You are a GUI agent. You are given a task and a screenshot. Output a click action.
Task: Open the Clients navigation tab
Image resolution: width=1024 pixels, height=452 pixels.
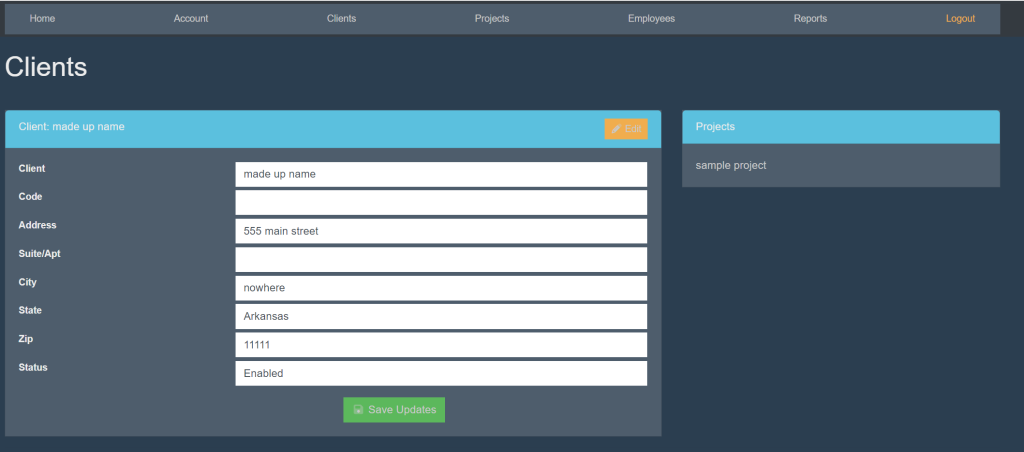[x=341, y=19]
